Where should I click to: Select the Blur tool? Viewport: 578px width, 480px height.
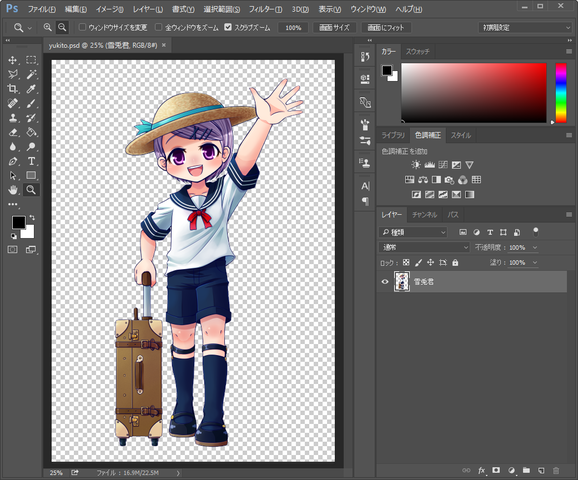click(13, 147)
